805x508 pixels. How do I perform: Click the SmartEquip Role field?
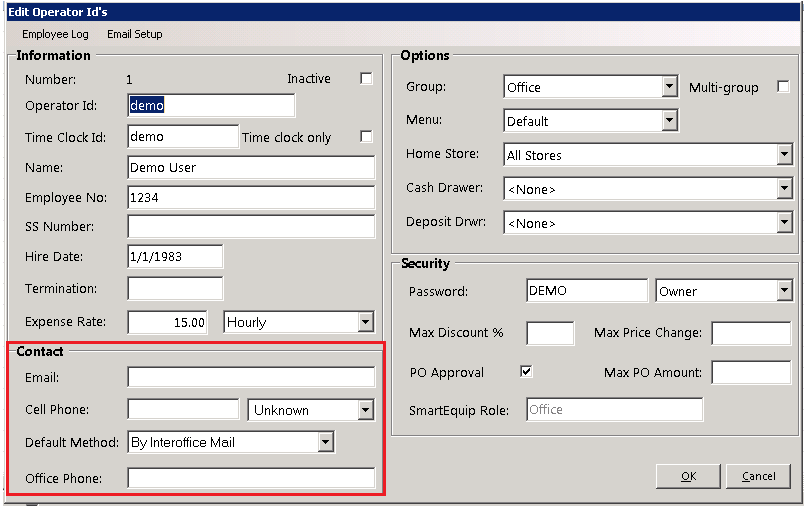615,409
